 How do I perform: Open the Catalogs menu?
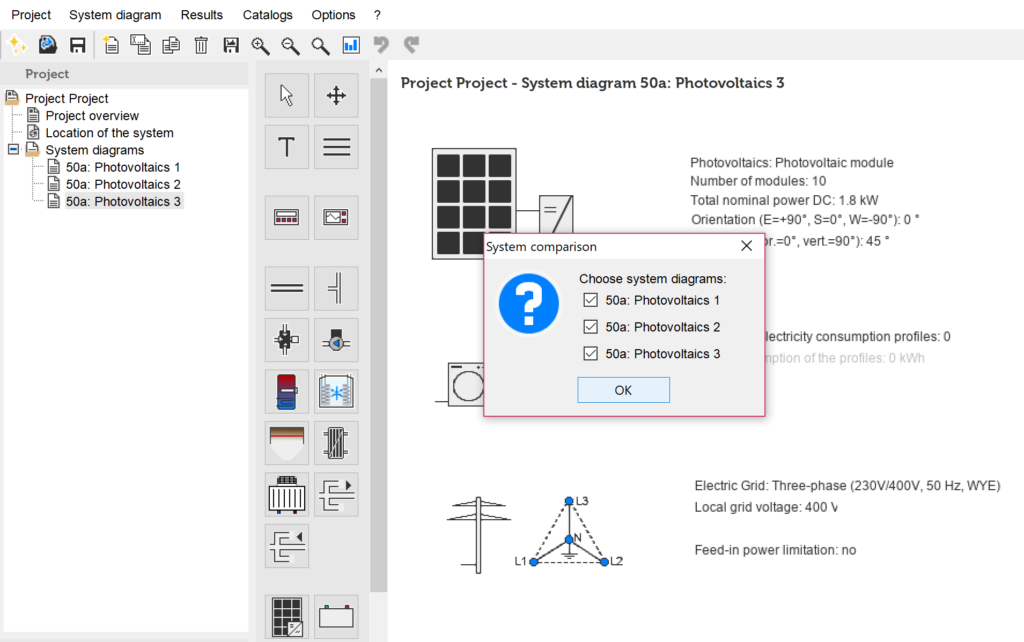pyautogui.click(x=268, y=15)
